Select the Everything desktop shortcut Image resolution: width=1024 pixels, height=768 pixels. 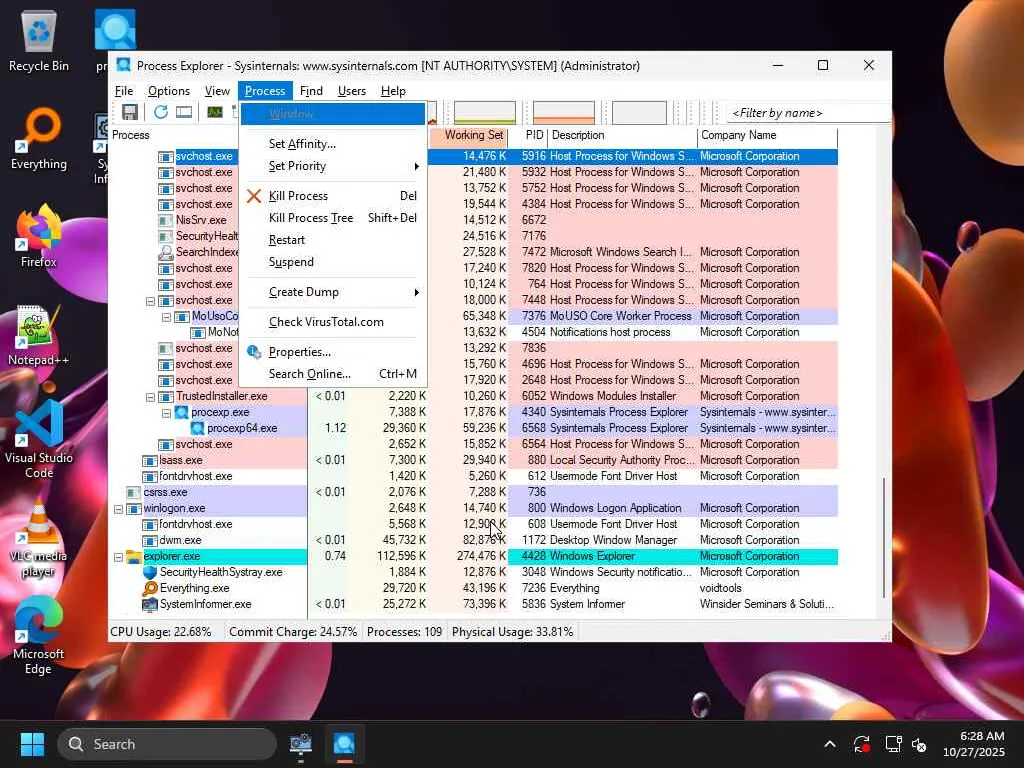pos(39,139)
